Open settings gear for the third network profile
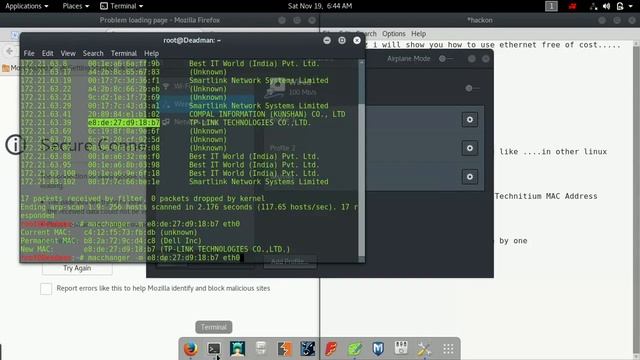Viewport: 640px width, 360px height. 470,177
